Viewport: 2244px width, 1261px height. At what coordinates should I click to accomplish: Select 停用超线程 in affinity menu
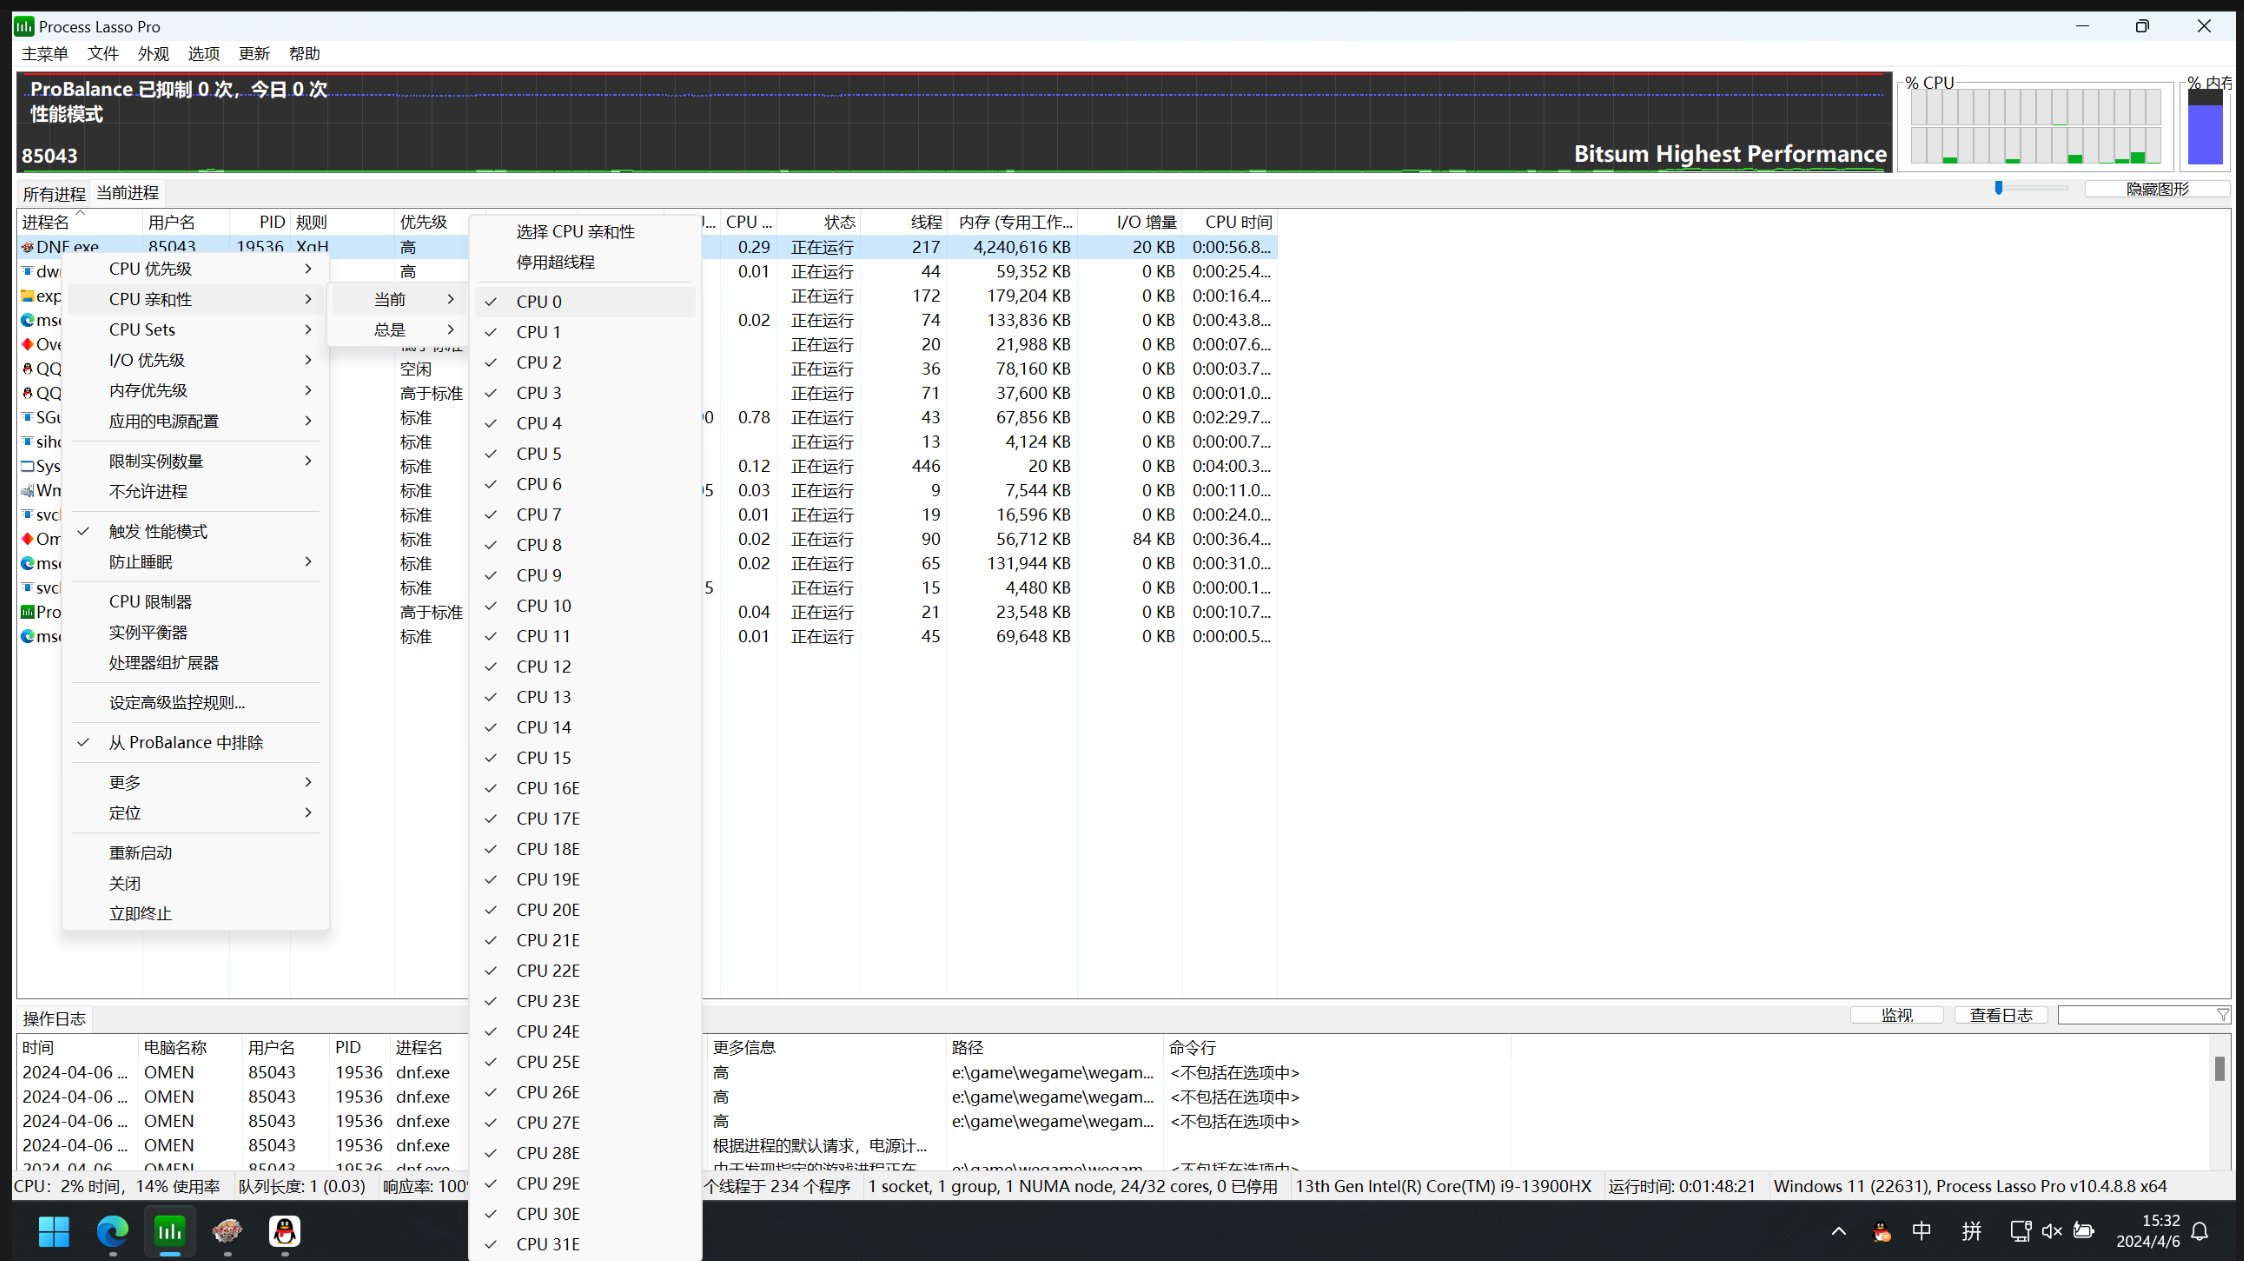coord(585,262)
